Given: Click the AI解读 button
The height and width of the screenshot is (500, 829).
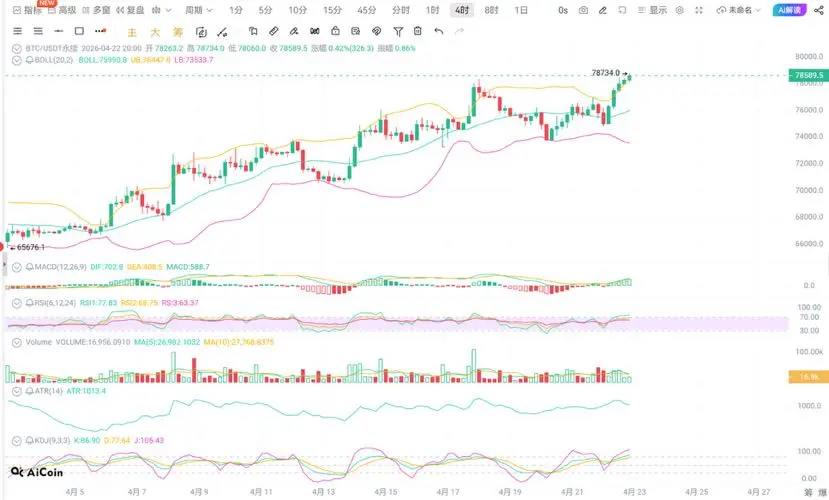Looking at the screenshot, I should 789,10.
